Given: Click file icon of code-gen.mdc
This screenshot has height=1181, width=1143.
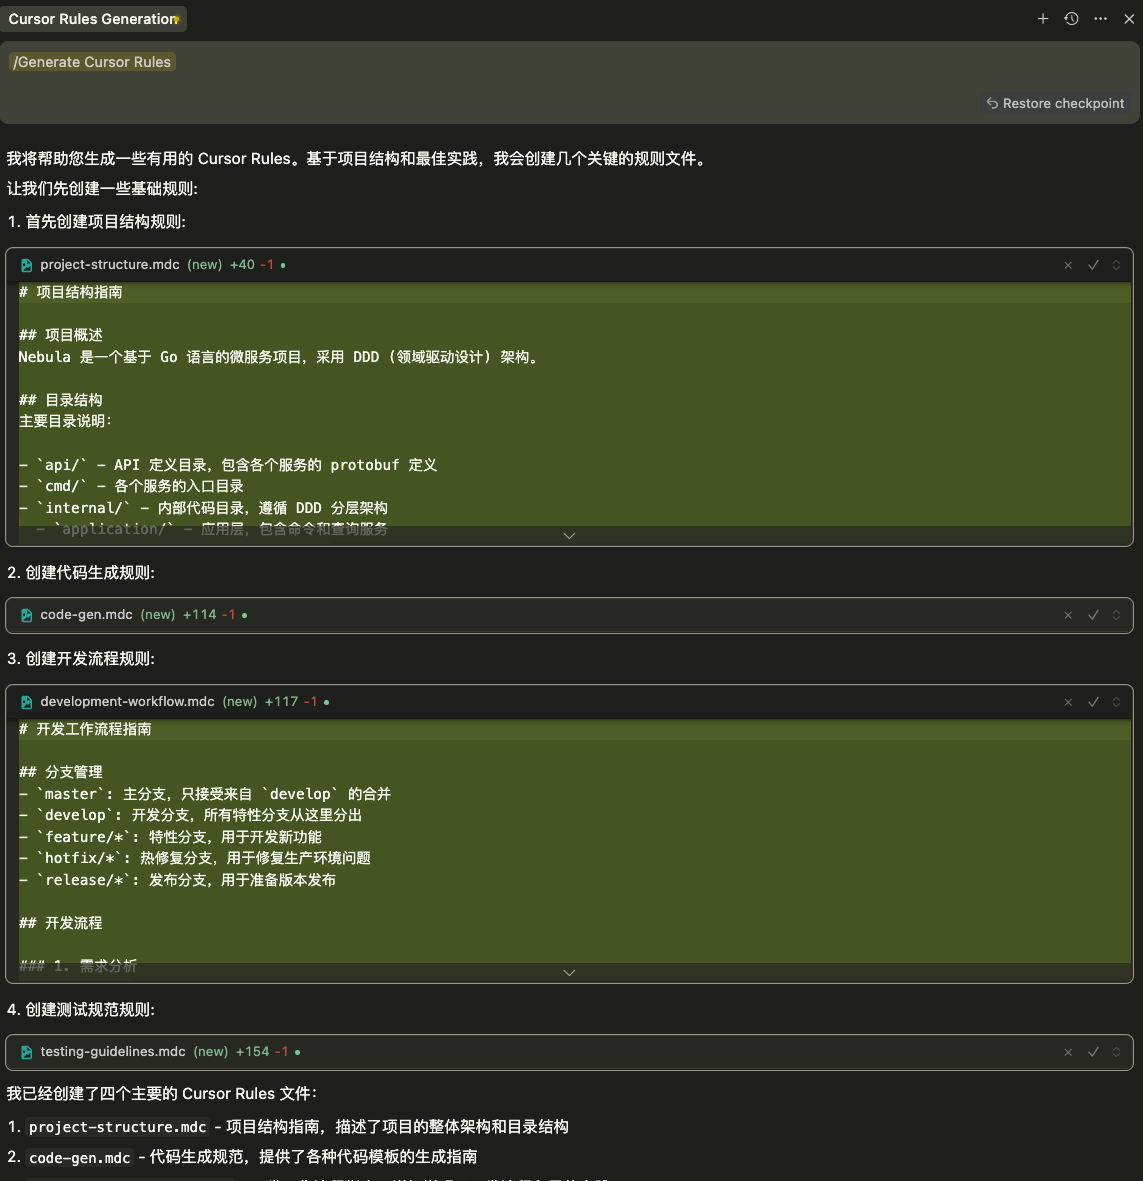Looking at the screenshot, I should 26,615.
